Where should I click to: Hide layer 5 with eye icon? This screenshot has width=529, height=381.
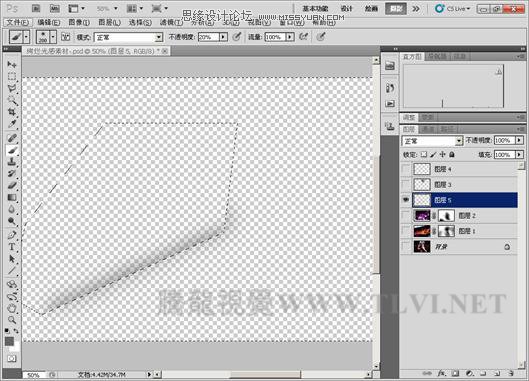(406, 200)
